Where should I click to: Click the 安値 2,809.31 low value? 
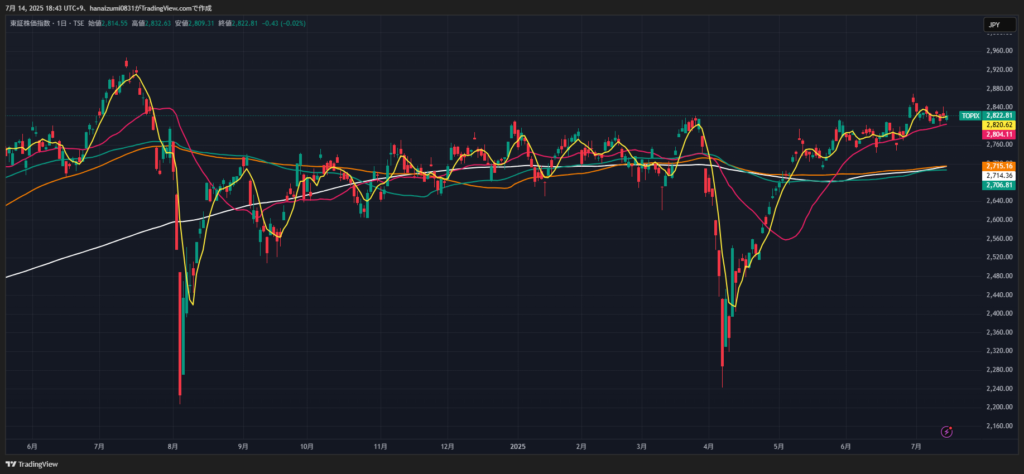tap(195, 24)
